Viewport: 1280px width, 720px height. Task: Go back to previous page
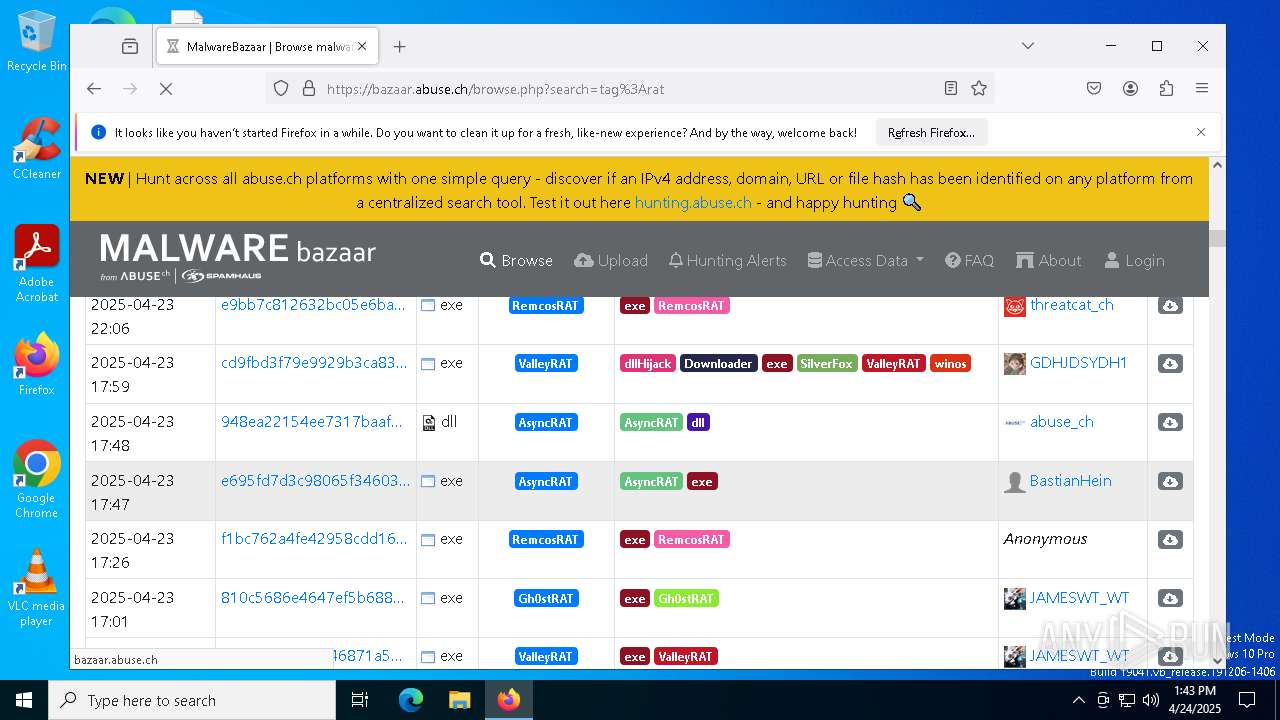[94, 89]
